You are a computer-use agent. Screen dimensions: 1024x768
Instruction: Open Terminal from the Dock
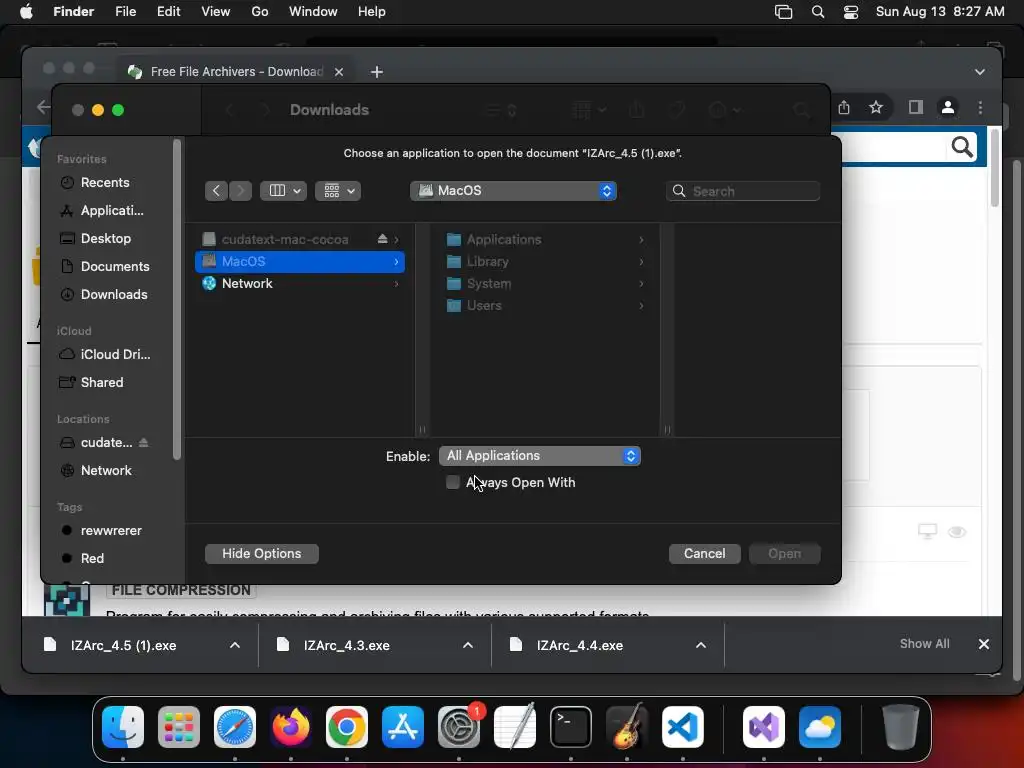pyautogui.click(x=571, y=727)
